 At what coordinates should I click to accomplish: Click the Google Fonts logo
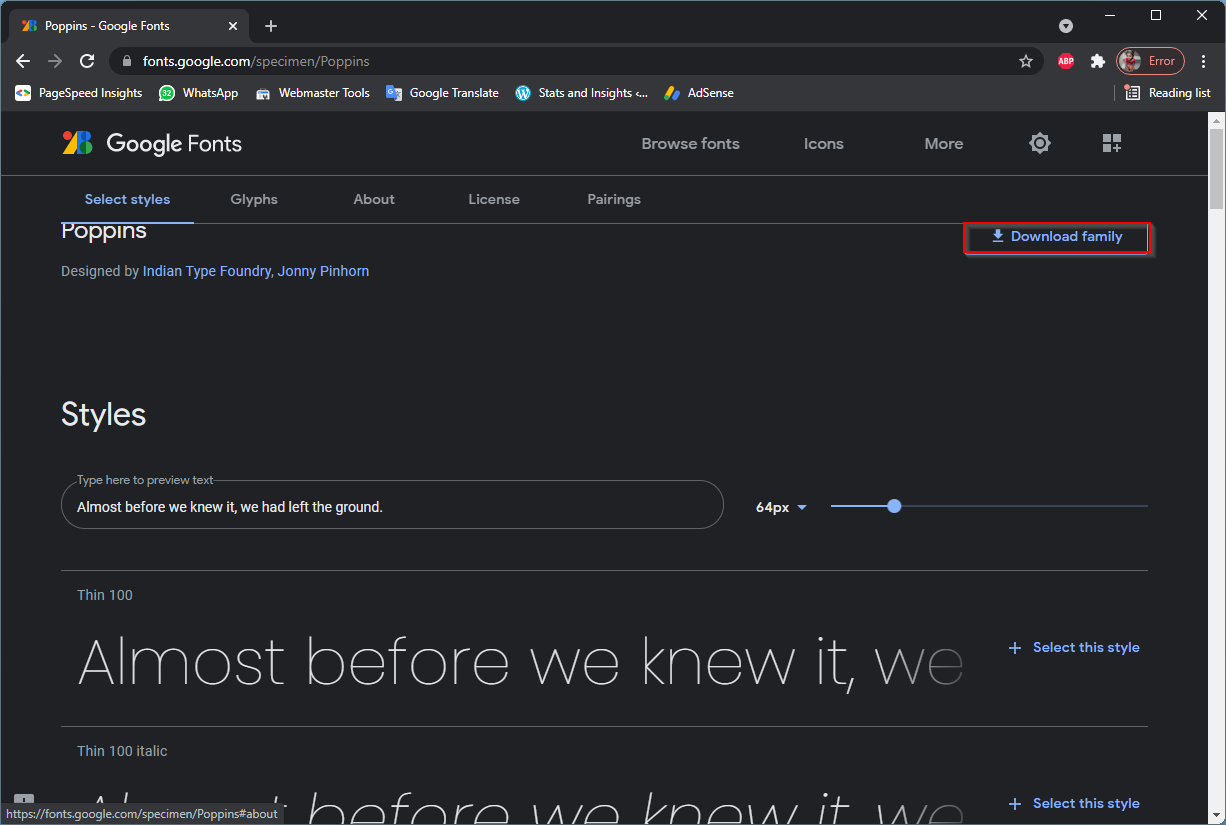[x=152, y=143]
